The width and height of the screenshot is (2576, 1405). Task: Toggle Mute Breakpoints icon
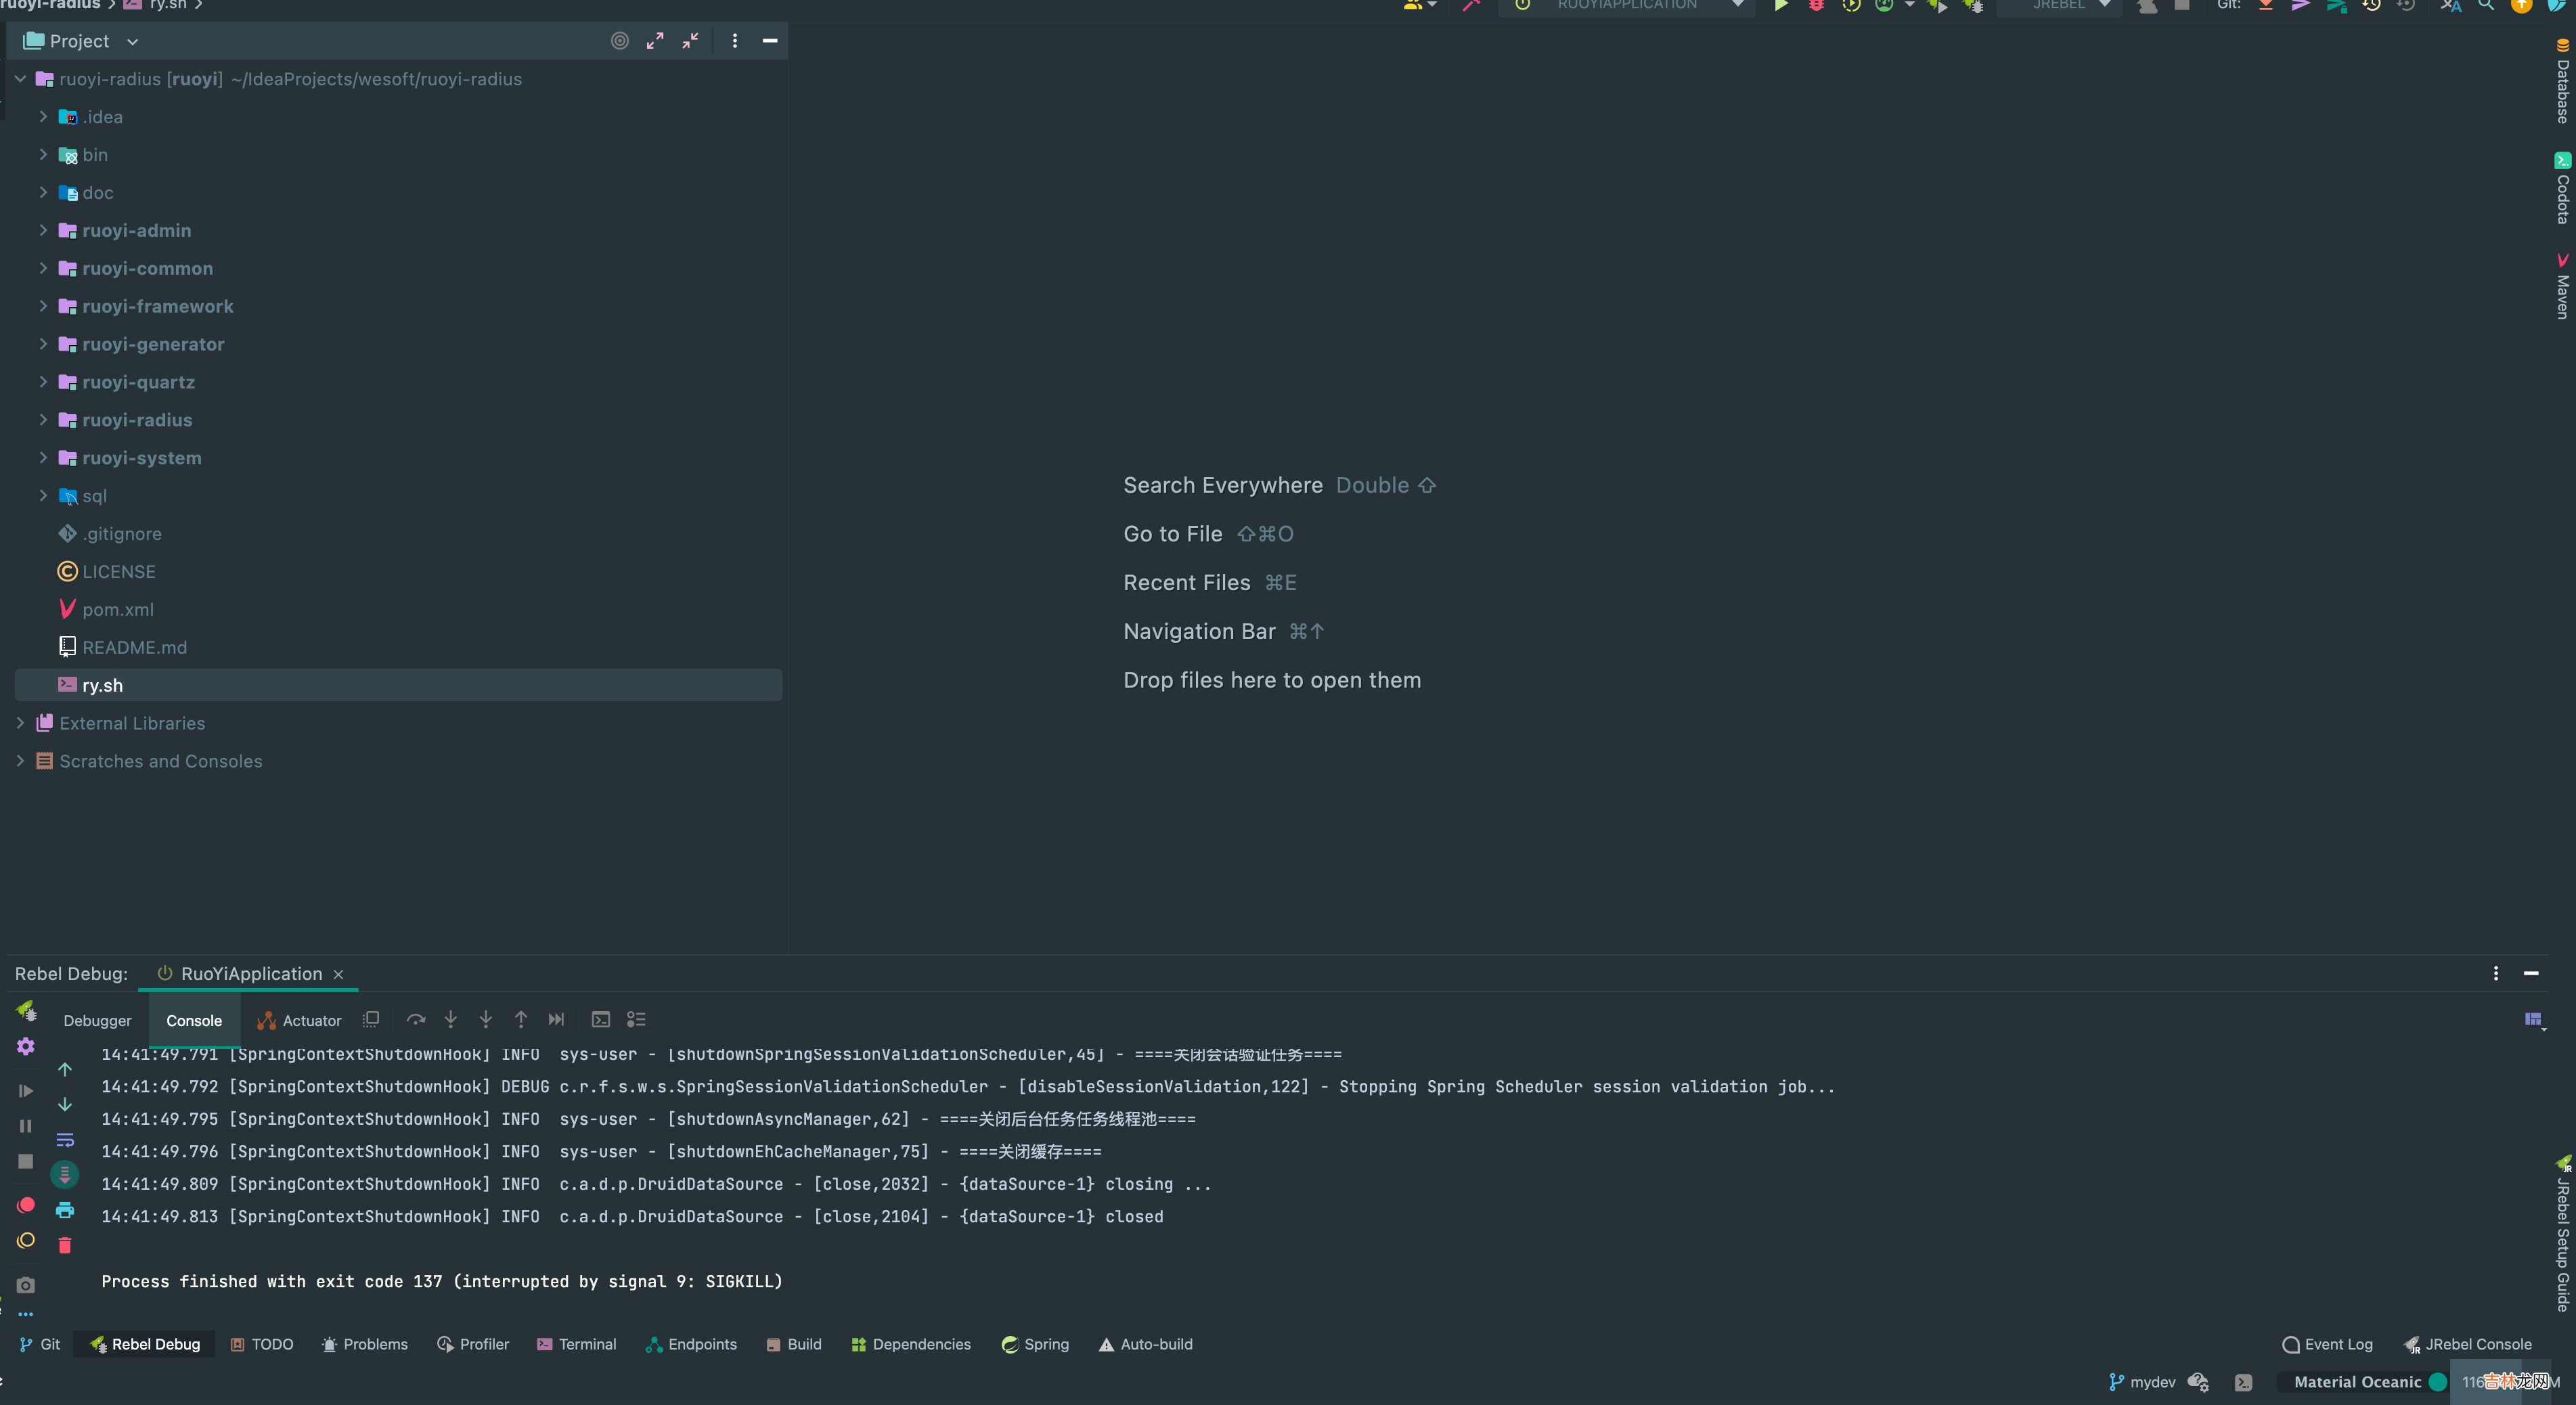tap(26, 1241)
